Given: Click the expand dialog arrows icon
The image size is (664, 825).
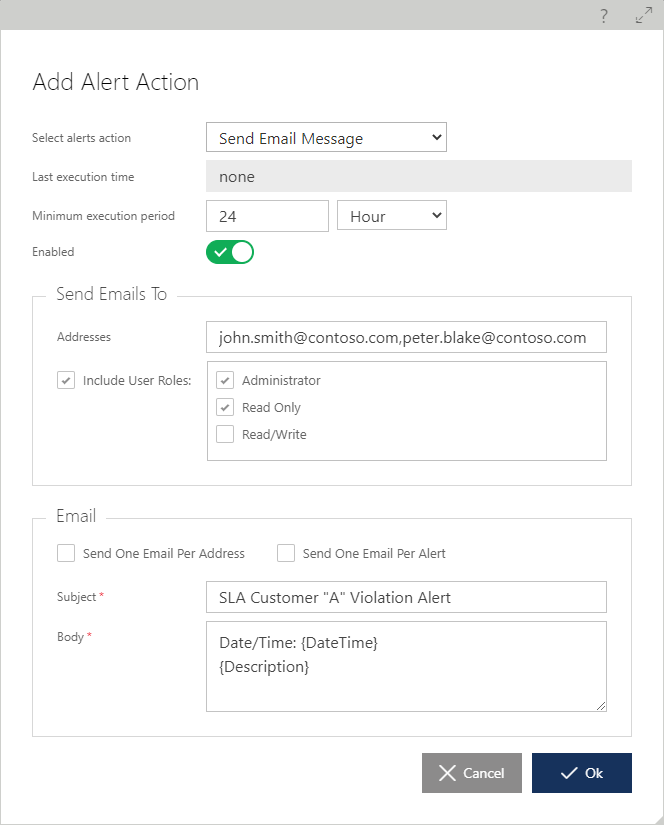Looking at the screenshot, I should click(x=643, y=15).
